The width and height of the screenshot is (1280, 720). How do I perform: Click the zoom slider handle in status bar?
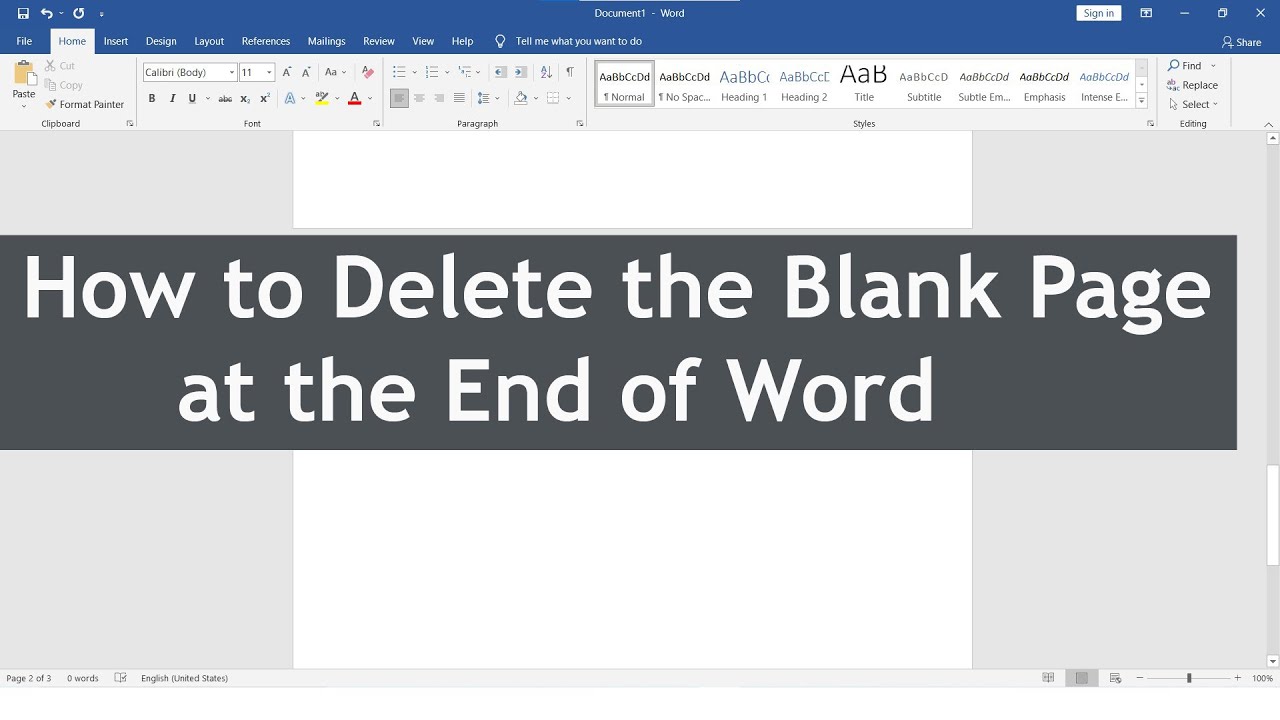click(x=1189, y=678)
